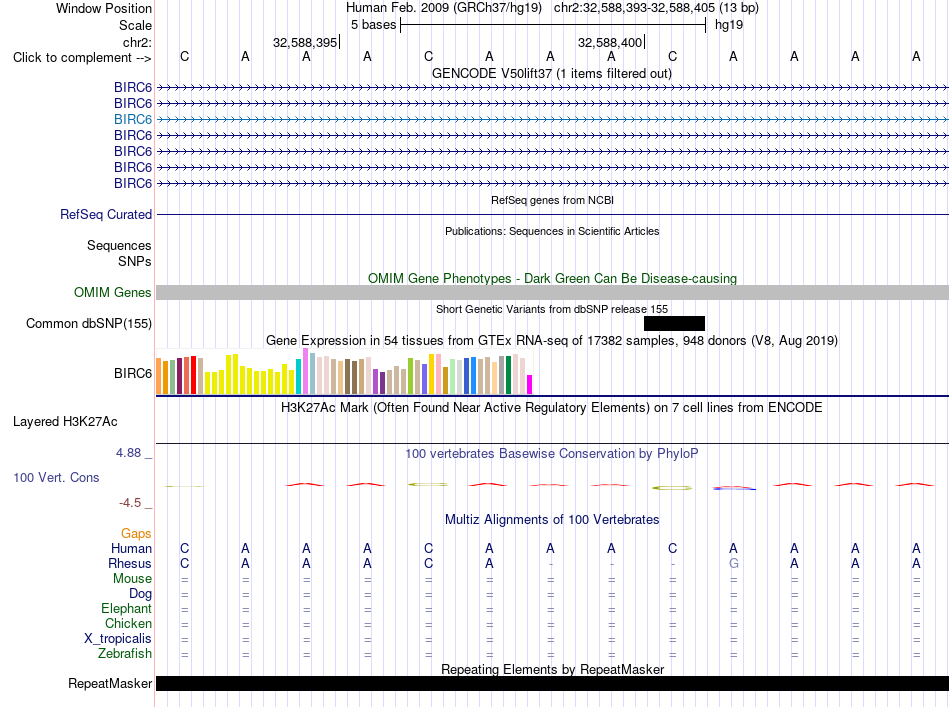Click the 32,588,400 position marker

[x=610, y=42]
